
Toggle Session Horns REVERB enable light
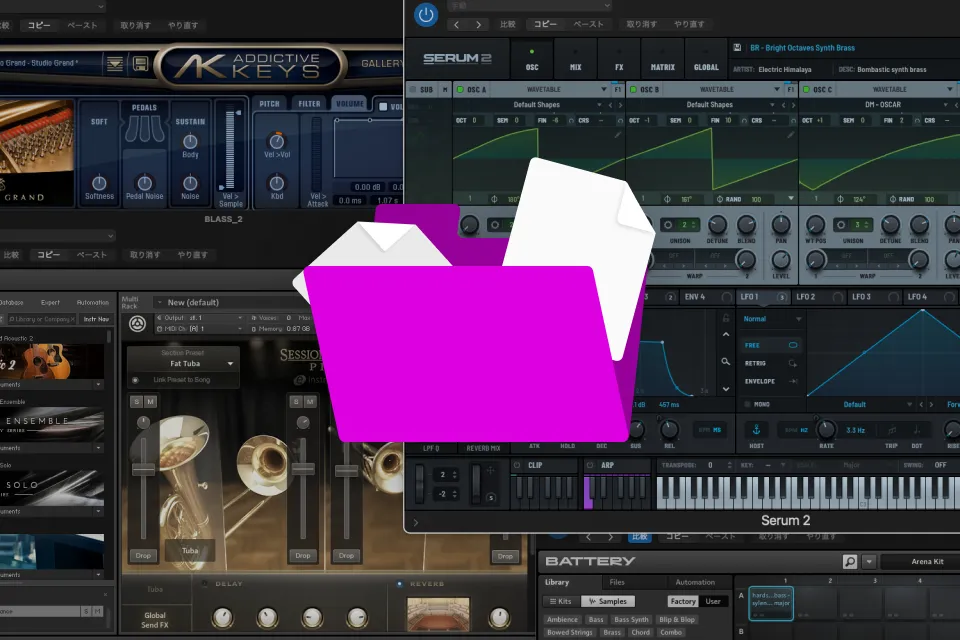400,584
